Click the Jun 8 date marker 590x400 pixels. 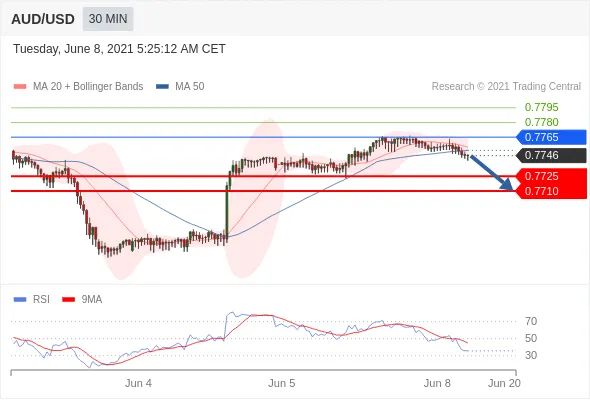tap(437, 383)
